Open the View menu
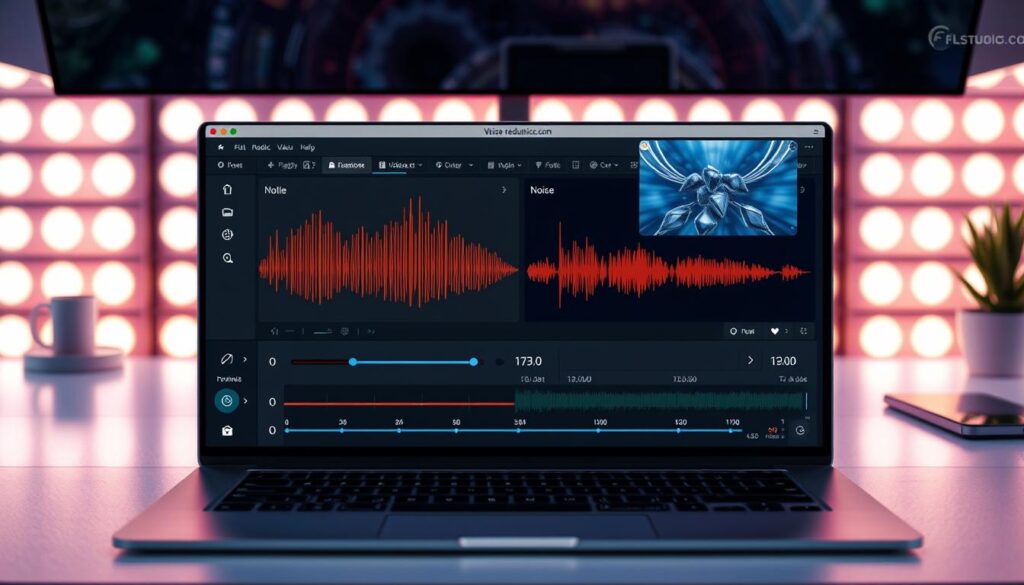The image size is (1024, 585). point(286,148)
